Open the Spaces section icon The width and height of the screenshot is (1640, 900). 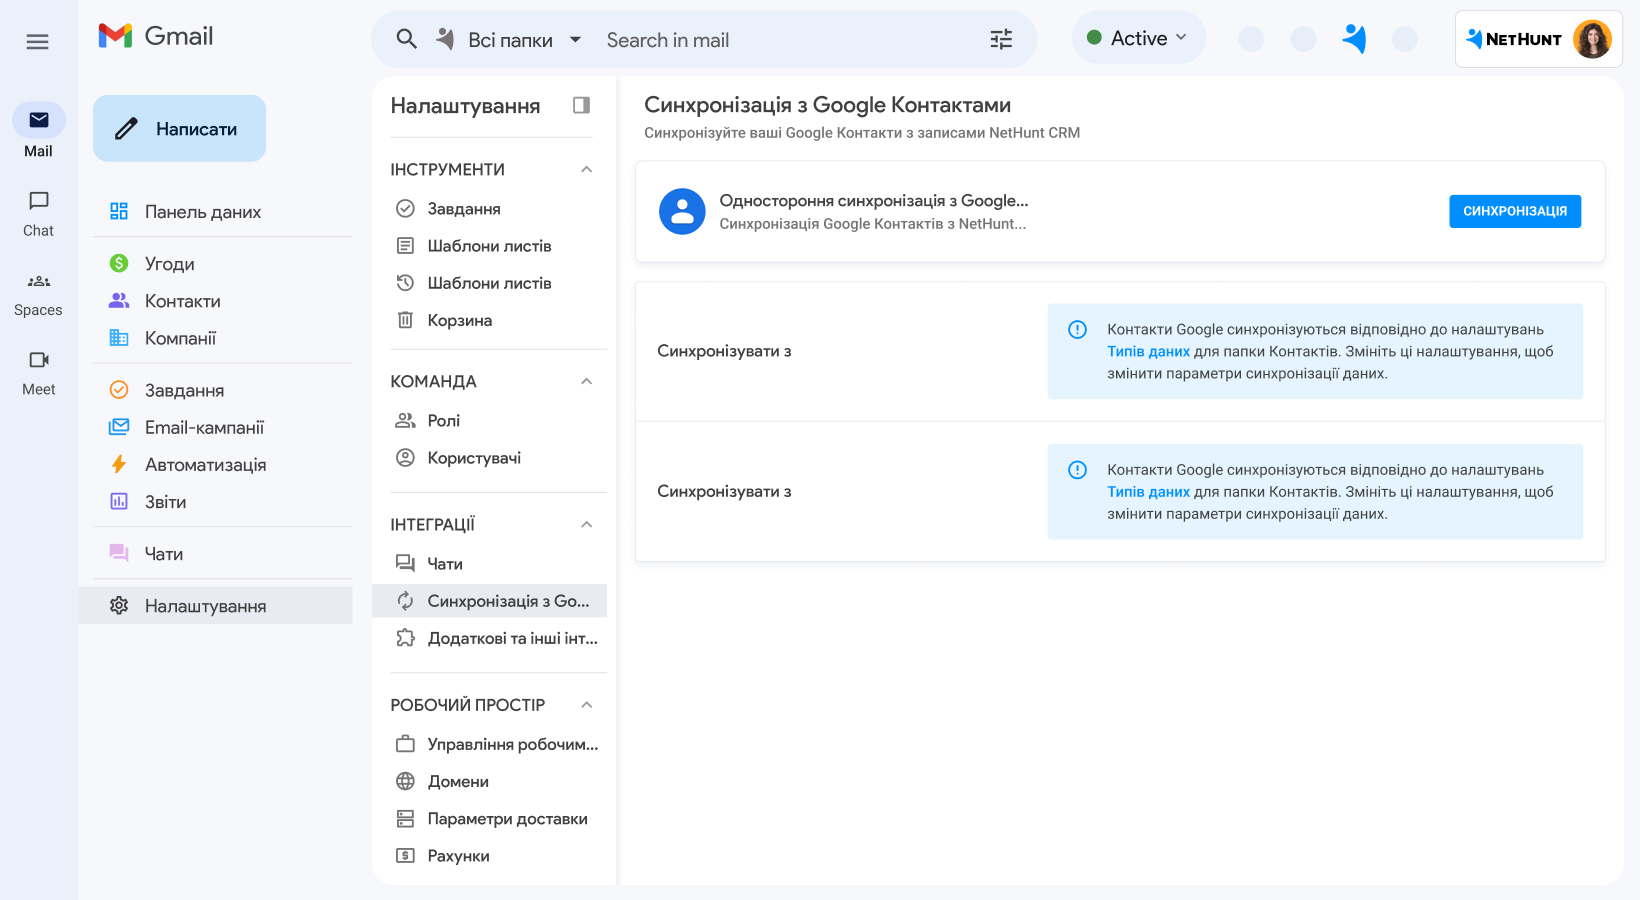39,281
